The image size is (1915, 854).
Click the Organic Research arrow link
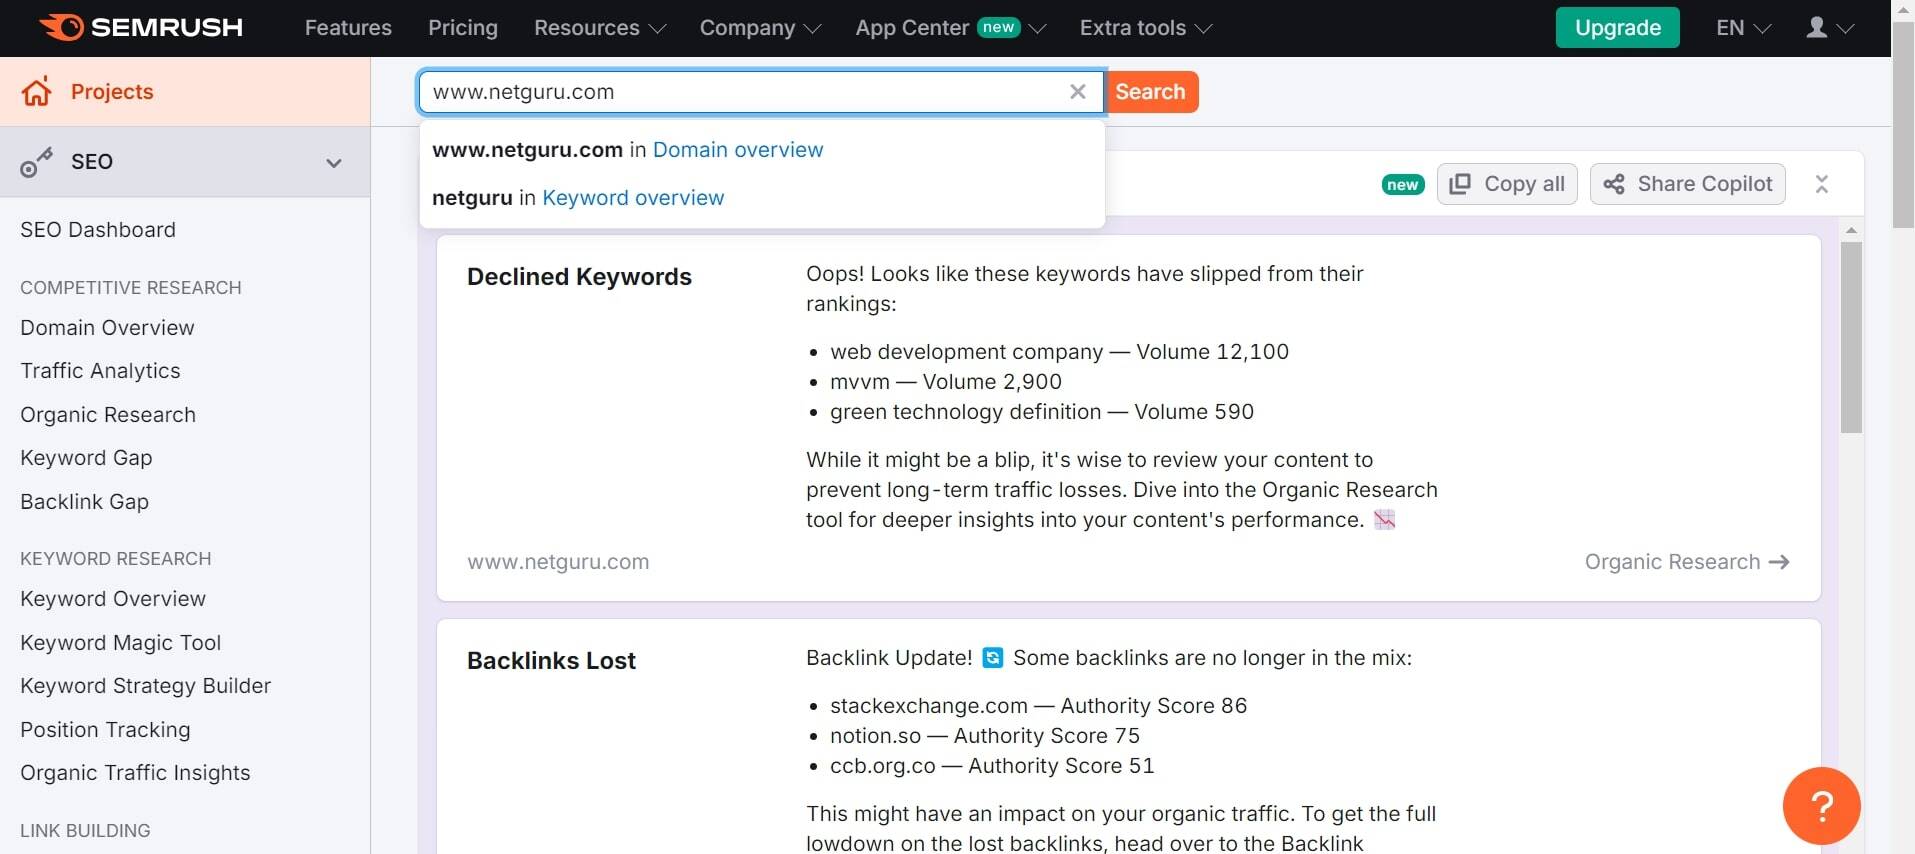pyautogui.click(x=1686, y=562)
